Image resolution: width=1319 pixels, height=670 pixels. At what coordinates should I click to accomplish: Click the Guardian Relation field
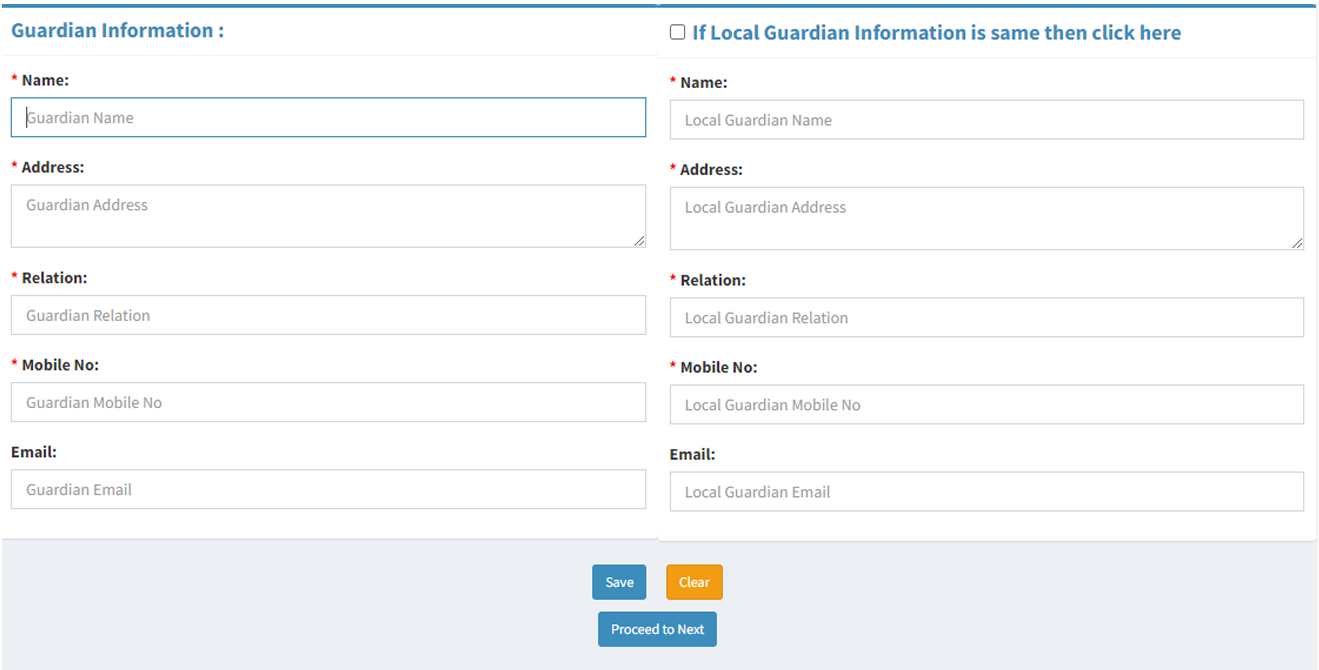(x=328, y=315)
